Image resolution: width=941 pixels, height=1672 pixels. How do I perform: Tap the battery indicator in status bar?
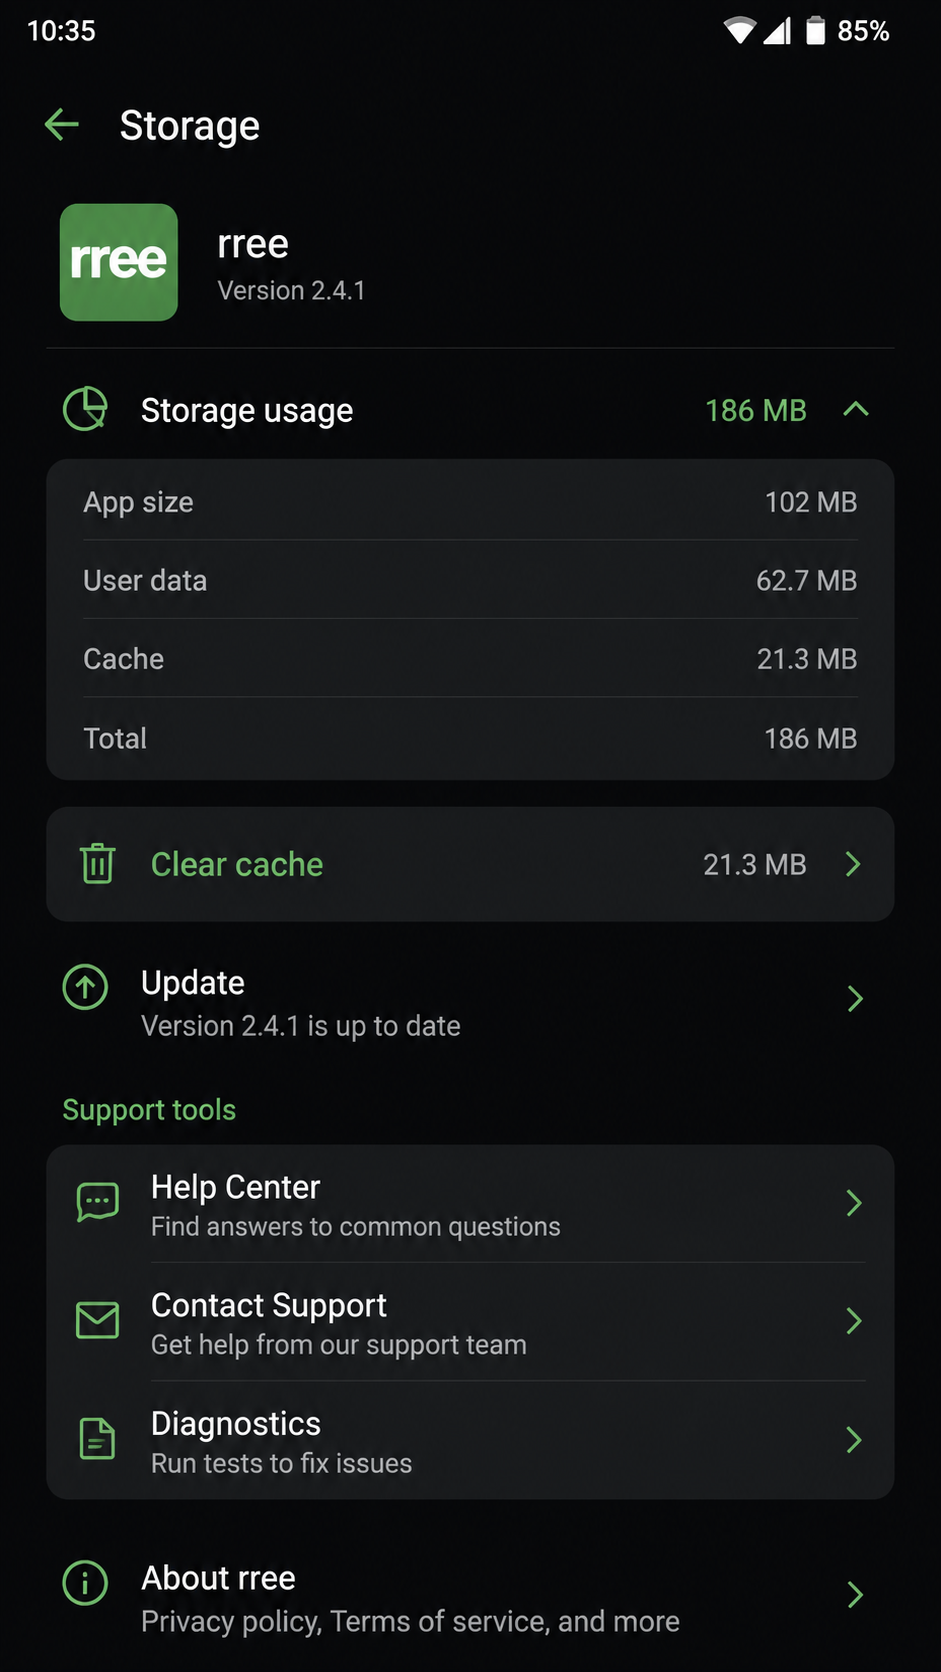click(816, 31)
